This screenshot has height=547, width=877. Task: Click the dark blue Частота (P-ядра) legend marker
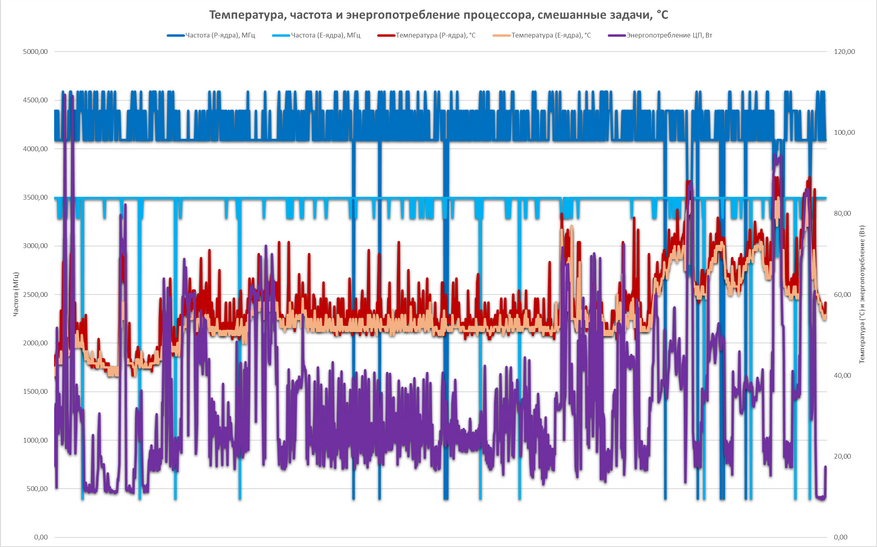176,35
